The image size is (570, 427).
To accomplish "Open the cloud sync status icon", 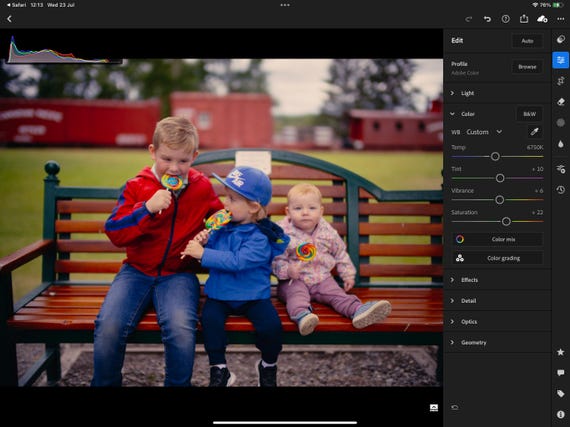I will [x=542, y=19].
